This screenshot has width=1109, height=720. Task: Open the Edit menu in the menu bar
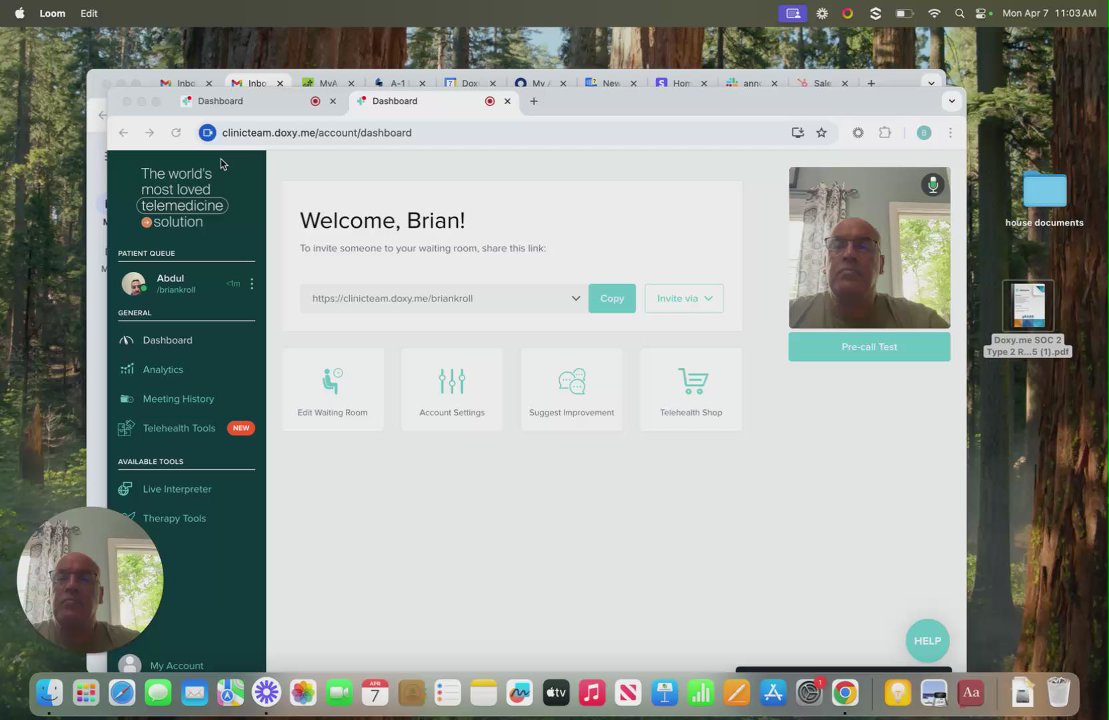pyautogui.click(x=89, y=13)
